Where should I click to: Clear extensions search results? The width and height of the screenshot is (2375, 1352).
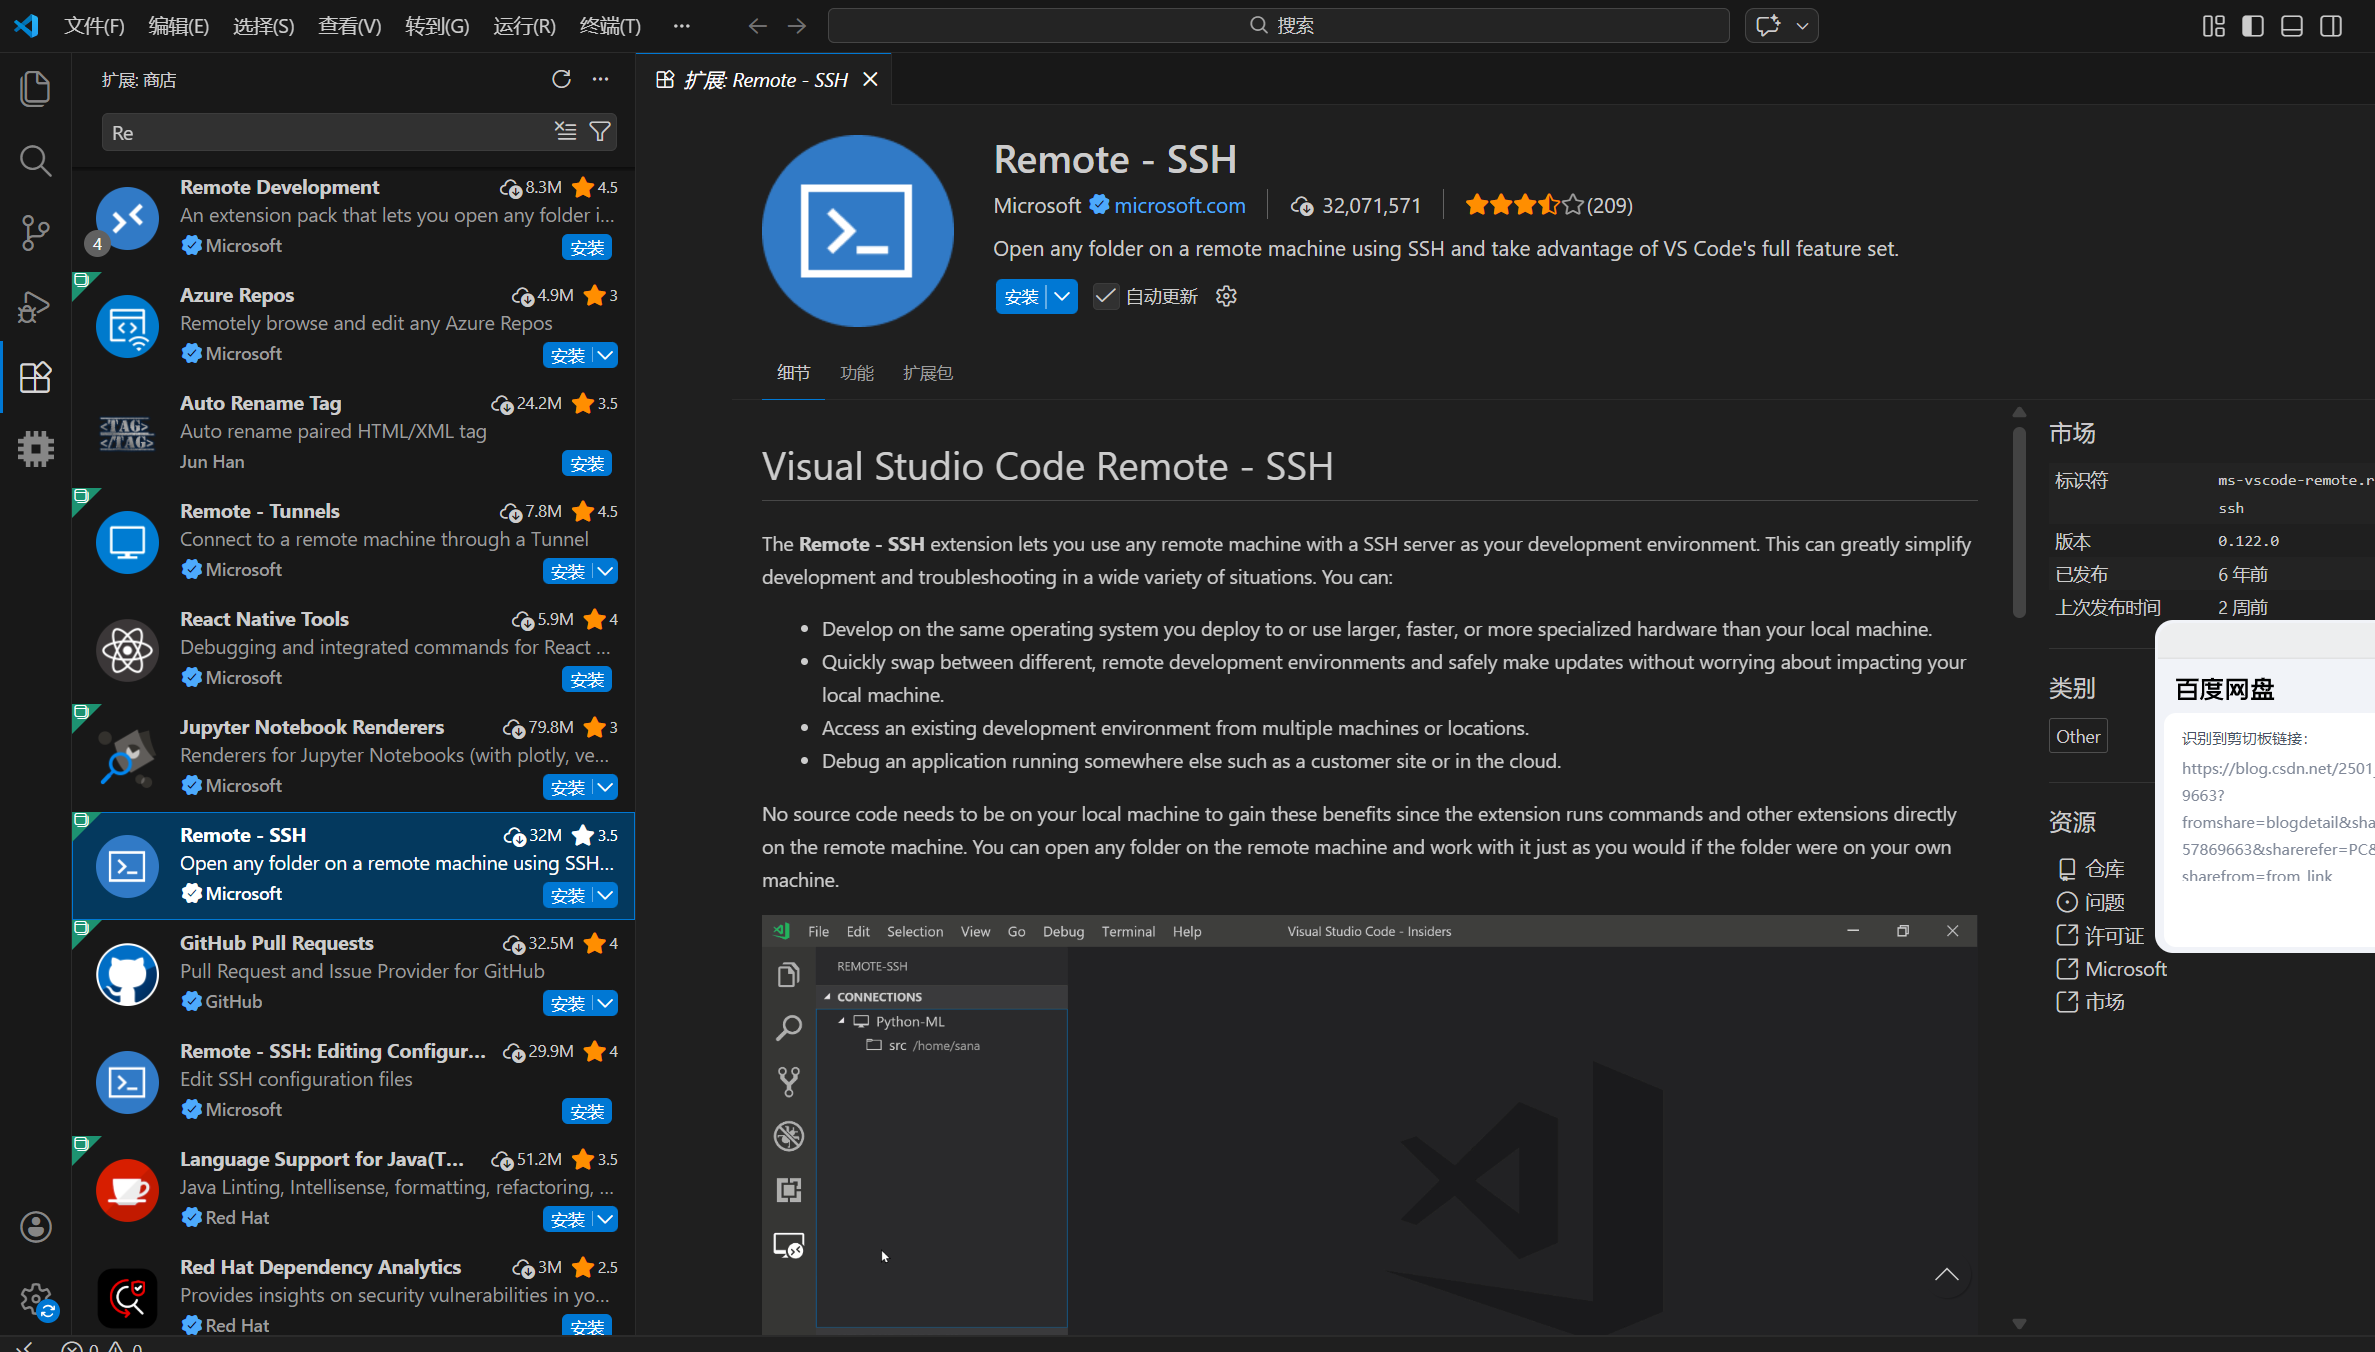pyautogui.click(x=566, y=132)
